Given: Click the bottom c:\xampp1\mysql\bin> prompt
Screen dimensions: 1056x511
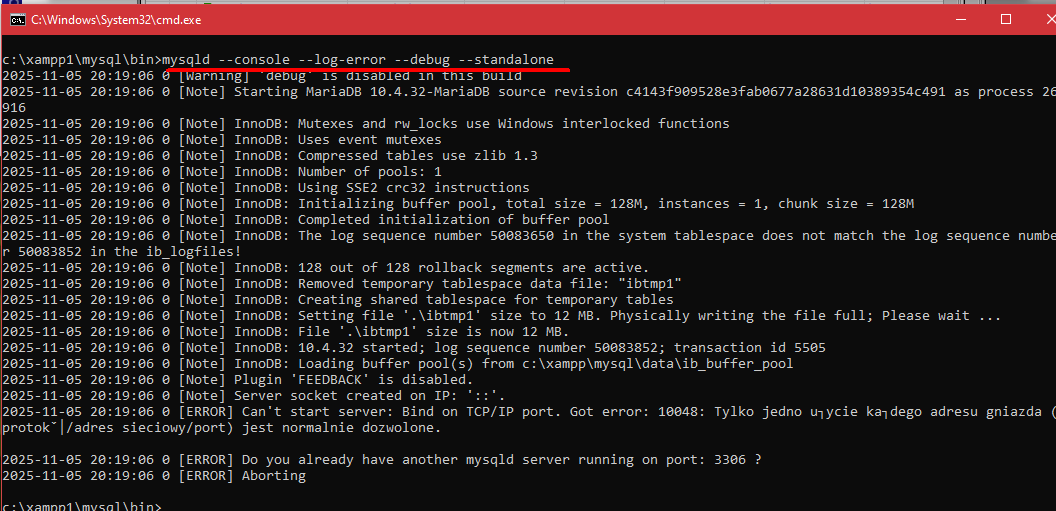Looking at the screenshot, I should [x=80, y=507].
